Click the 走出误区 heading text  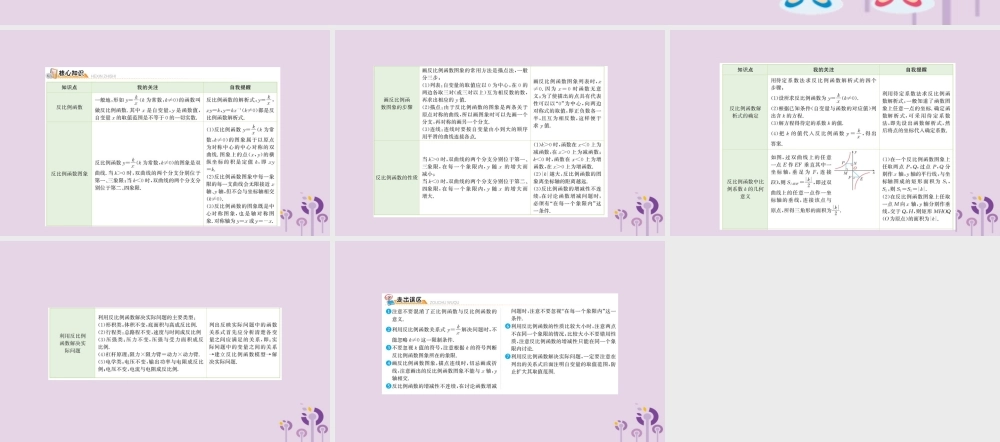408,300
